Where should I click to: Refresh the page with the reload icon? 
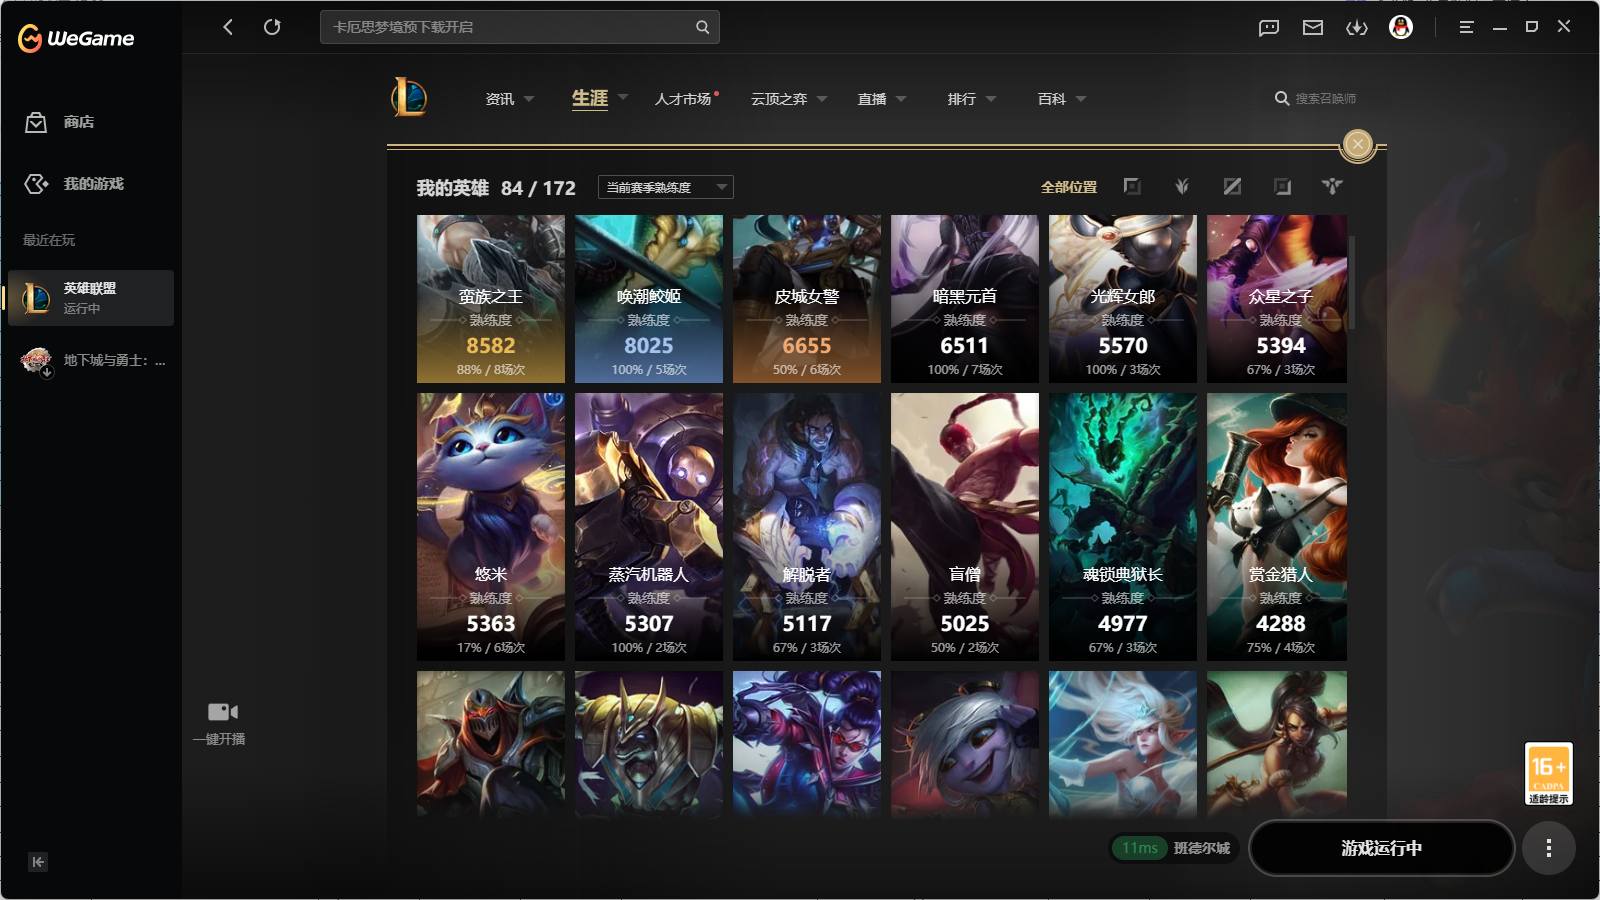[272, 27]
